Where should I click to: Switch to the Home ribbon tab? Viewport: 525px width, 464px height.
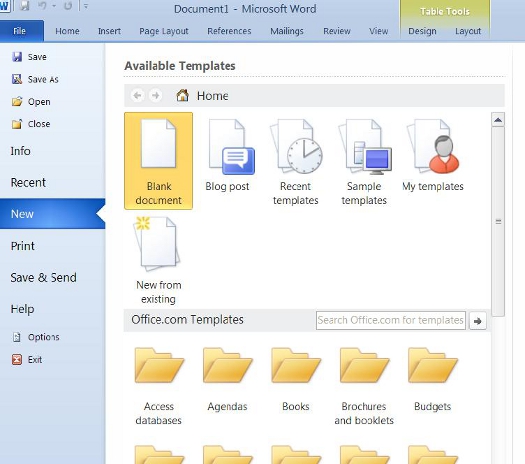pyautogui.click(x=67, y=31)
